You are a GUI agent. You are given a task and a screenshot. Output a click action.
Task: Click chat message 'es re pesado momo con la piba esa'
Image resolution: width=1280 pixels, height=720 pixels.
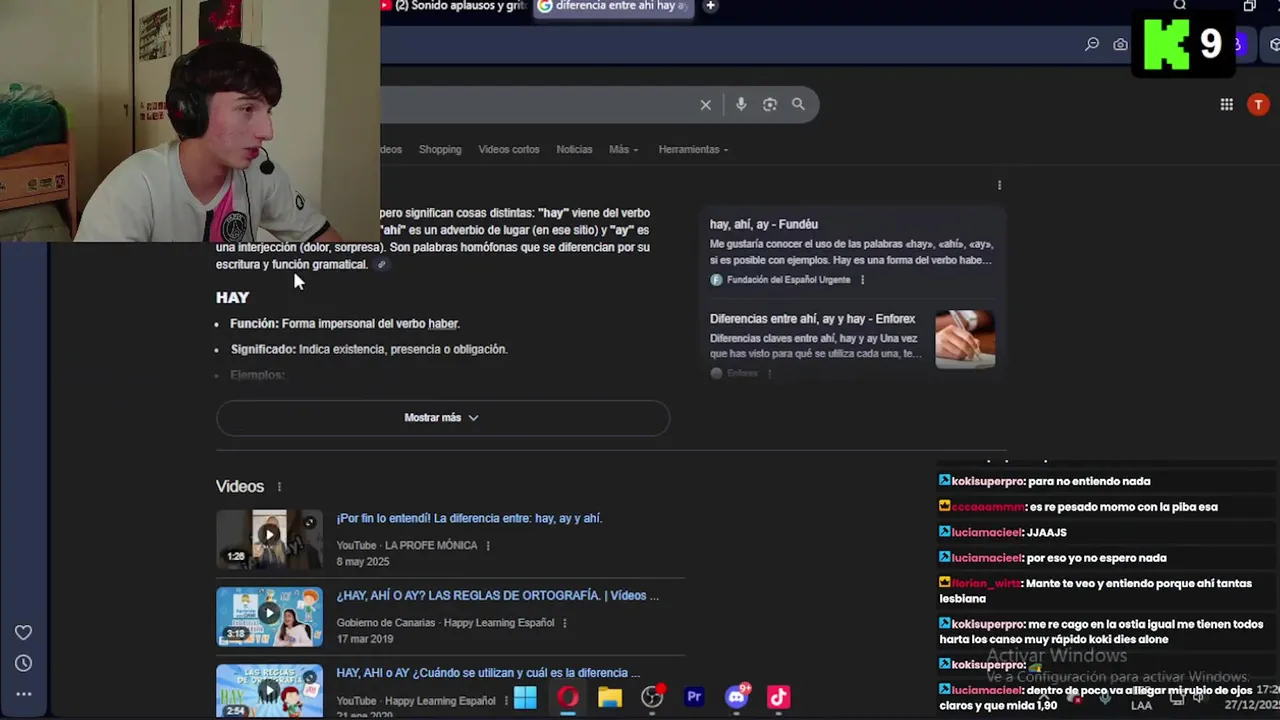click(x=1123, y=507)
